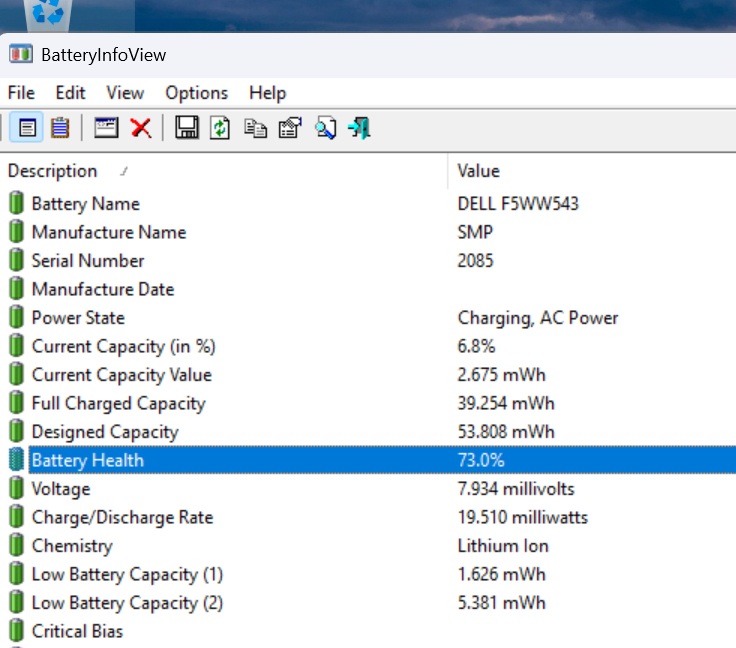Select the Power State row
This screenshot has height=648, width=736.
coord(368,317)
